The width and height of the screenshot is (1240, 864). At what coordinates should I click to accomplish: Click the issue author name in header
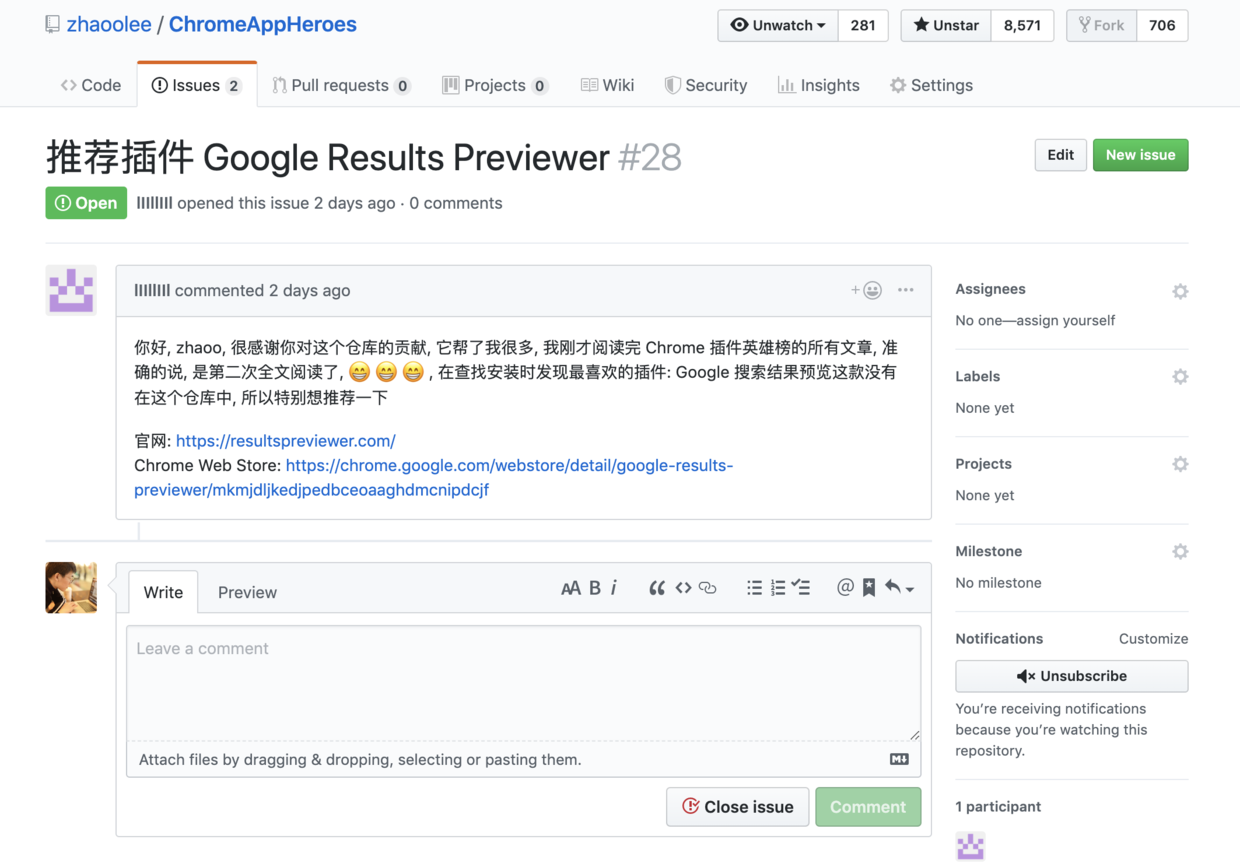[154, 203]
